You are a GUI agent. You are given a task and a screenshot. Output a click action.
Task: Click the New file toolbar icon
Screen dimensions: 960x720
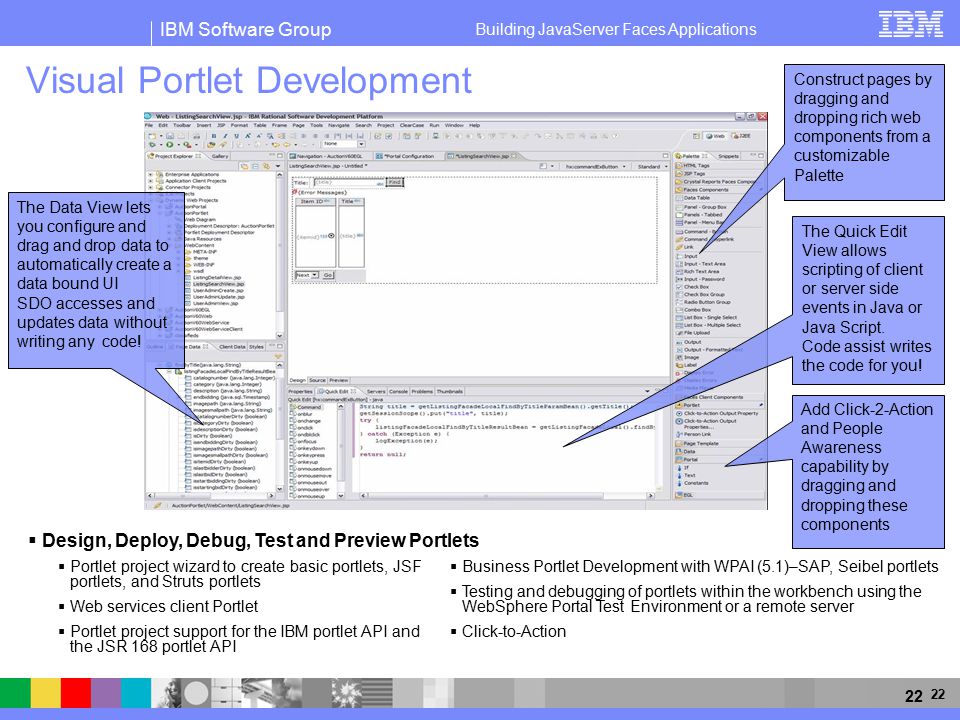click(x=152, y=136)
